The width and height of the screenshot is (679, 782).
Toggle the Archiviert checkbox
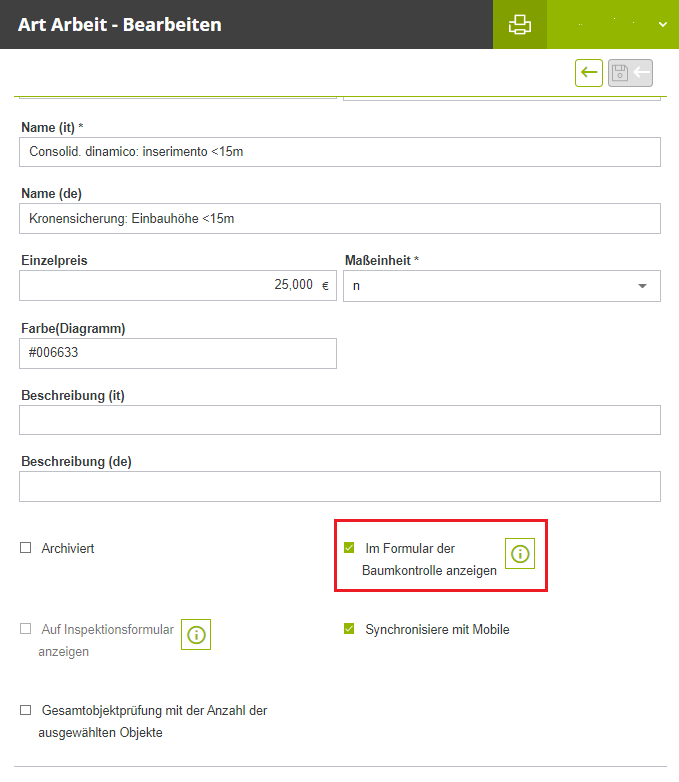tap(26, 548)
